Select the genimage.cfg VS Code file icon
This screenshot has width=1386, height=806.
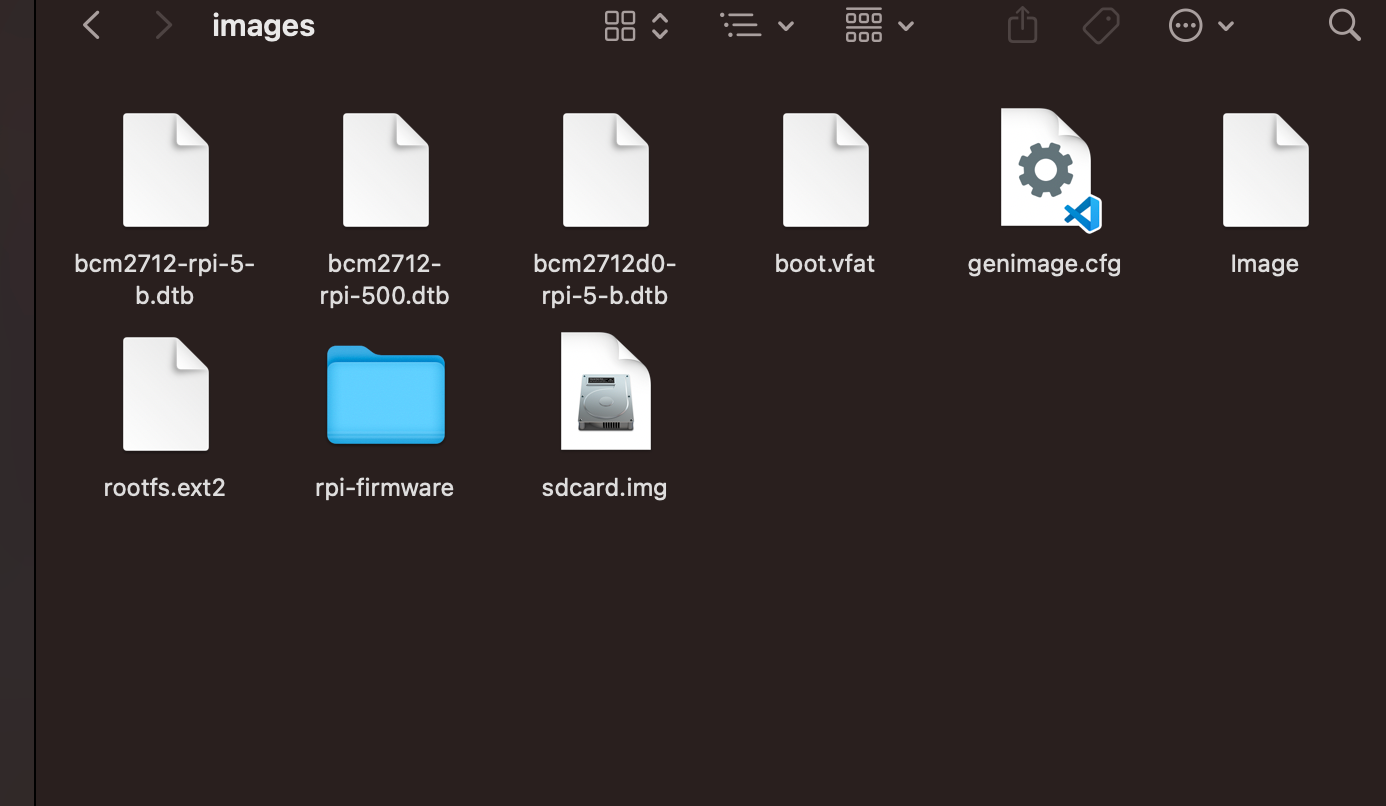coord(1044,169)
